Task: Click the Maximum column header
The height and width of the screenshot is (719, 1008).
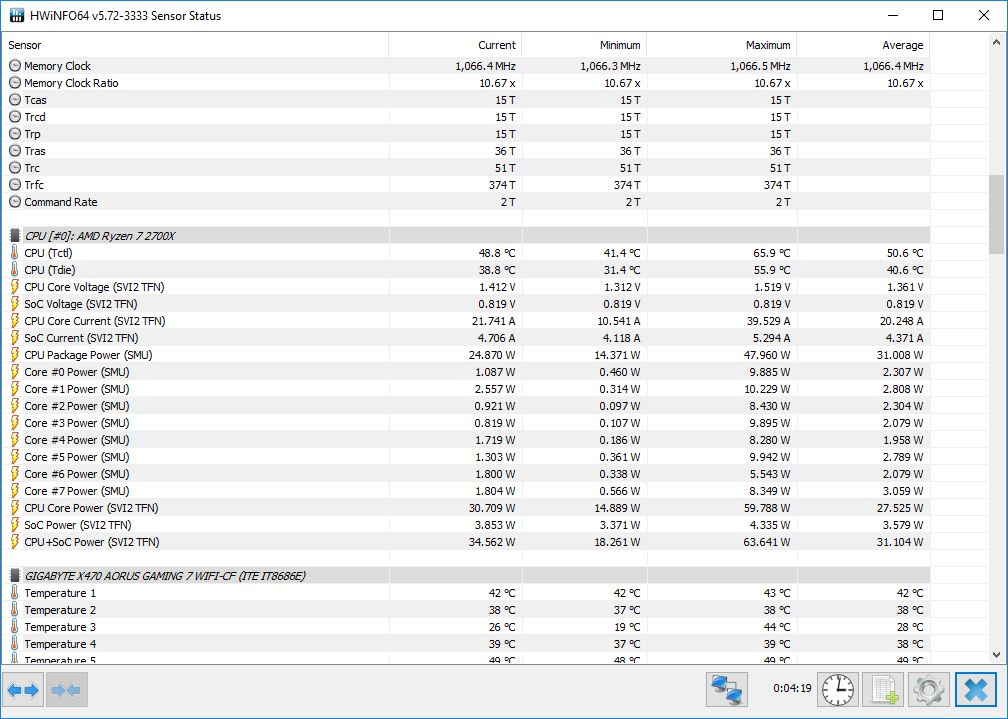Action: pos(722,45)
